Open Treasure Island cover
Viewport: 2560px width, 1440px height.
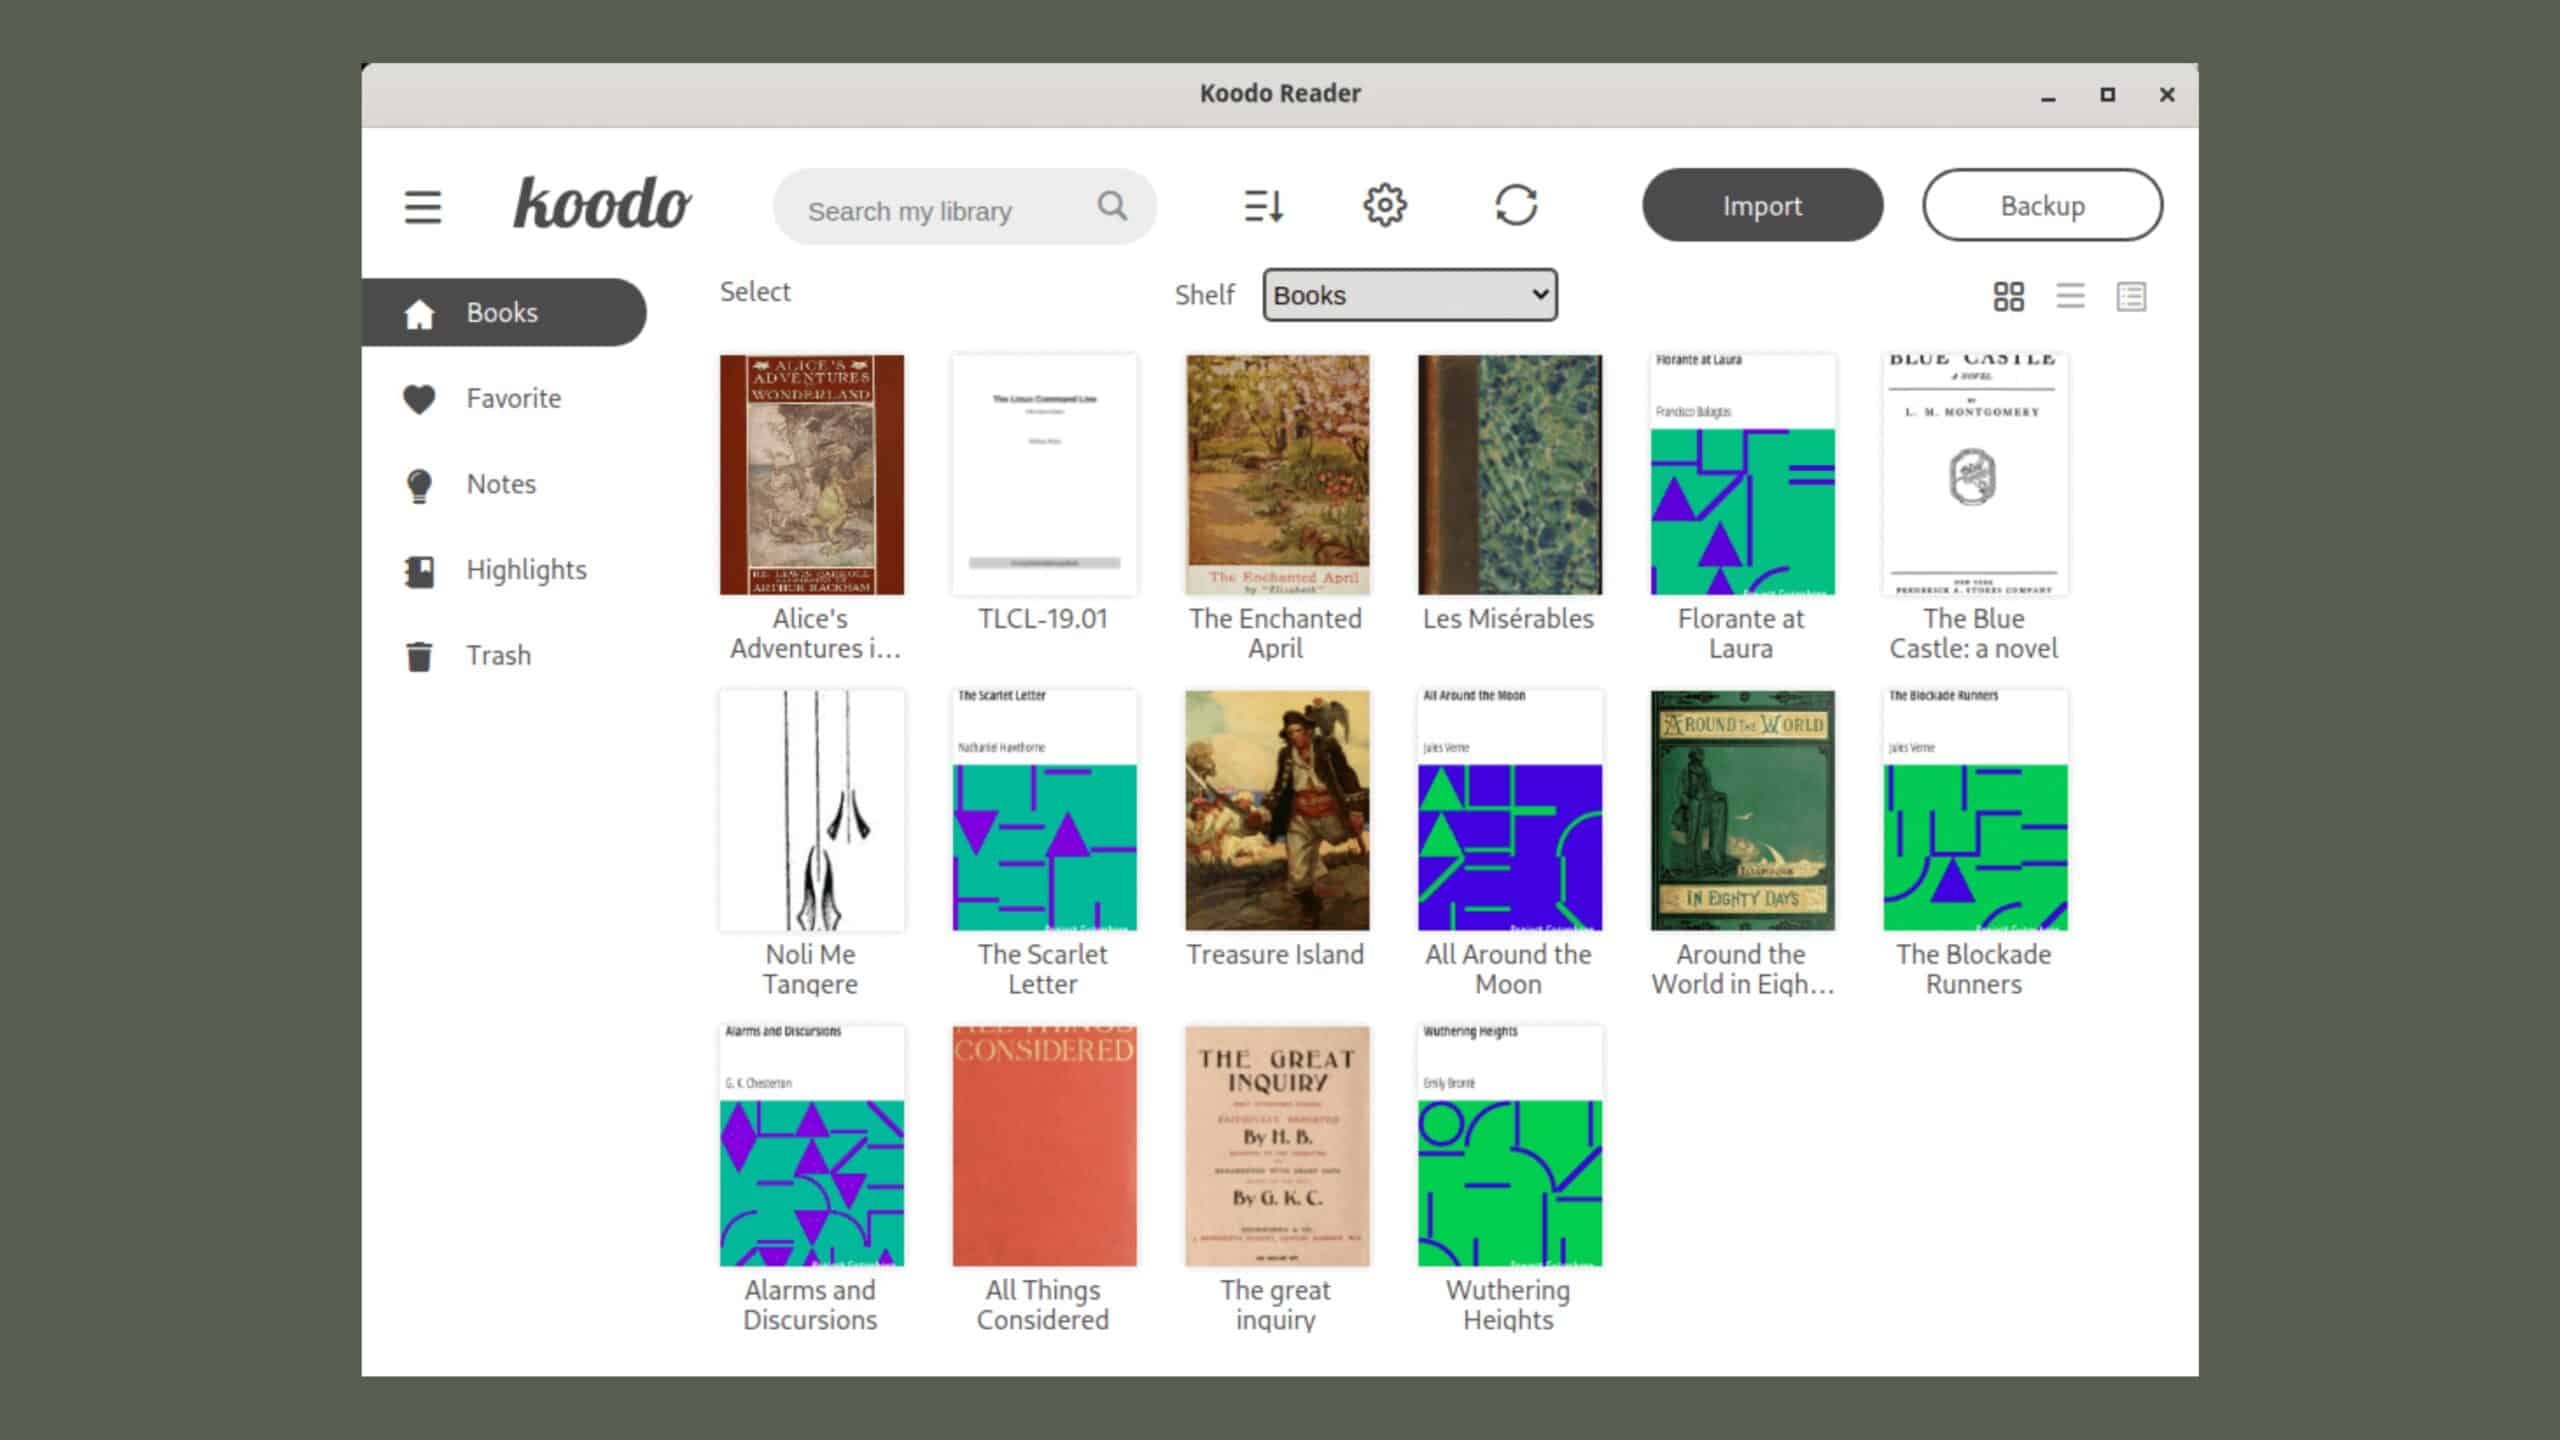(x=1277, y=811)
